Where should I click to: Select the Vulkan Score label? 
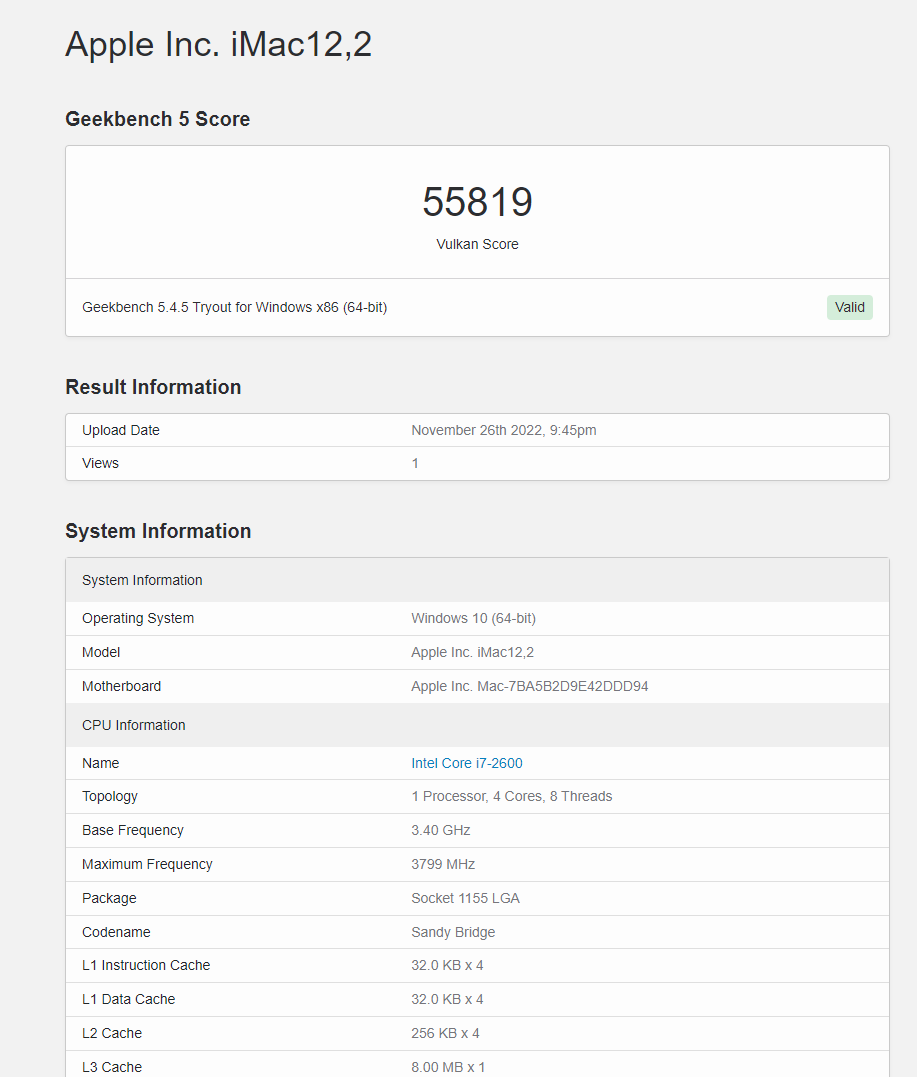pyautogui.click(x=477, y=245)
